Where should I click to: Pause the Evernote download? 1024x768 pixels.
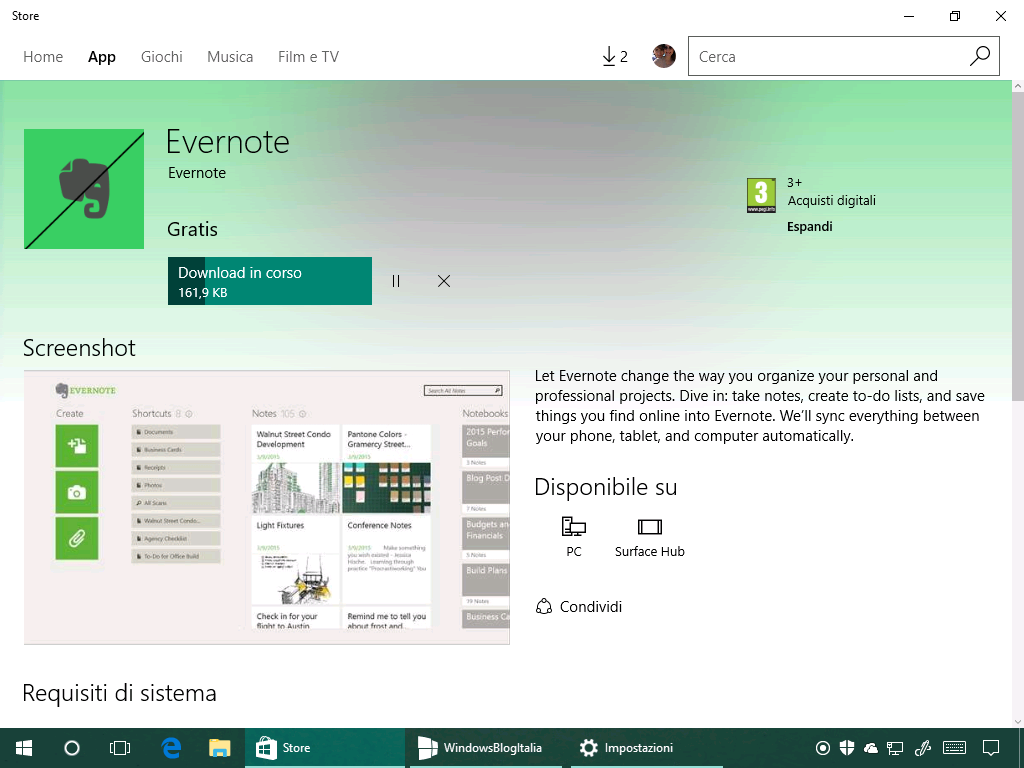point(396,281)
